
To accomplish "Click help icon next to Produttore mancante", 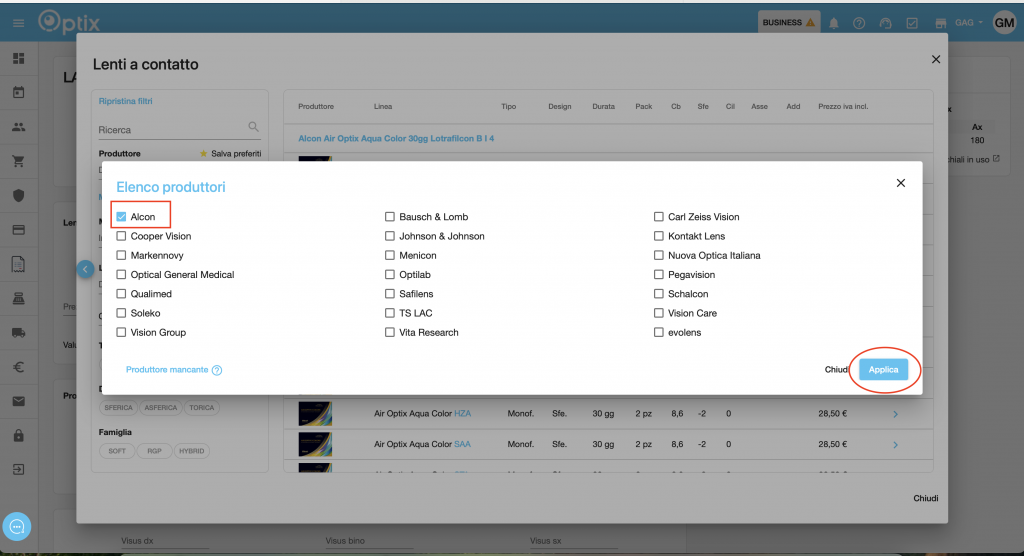I will [217, 370].
